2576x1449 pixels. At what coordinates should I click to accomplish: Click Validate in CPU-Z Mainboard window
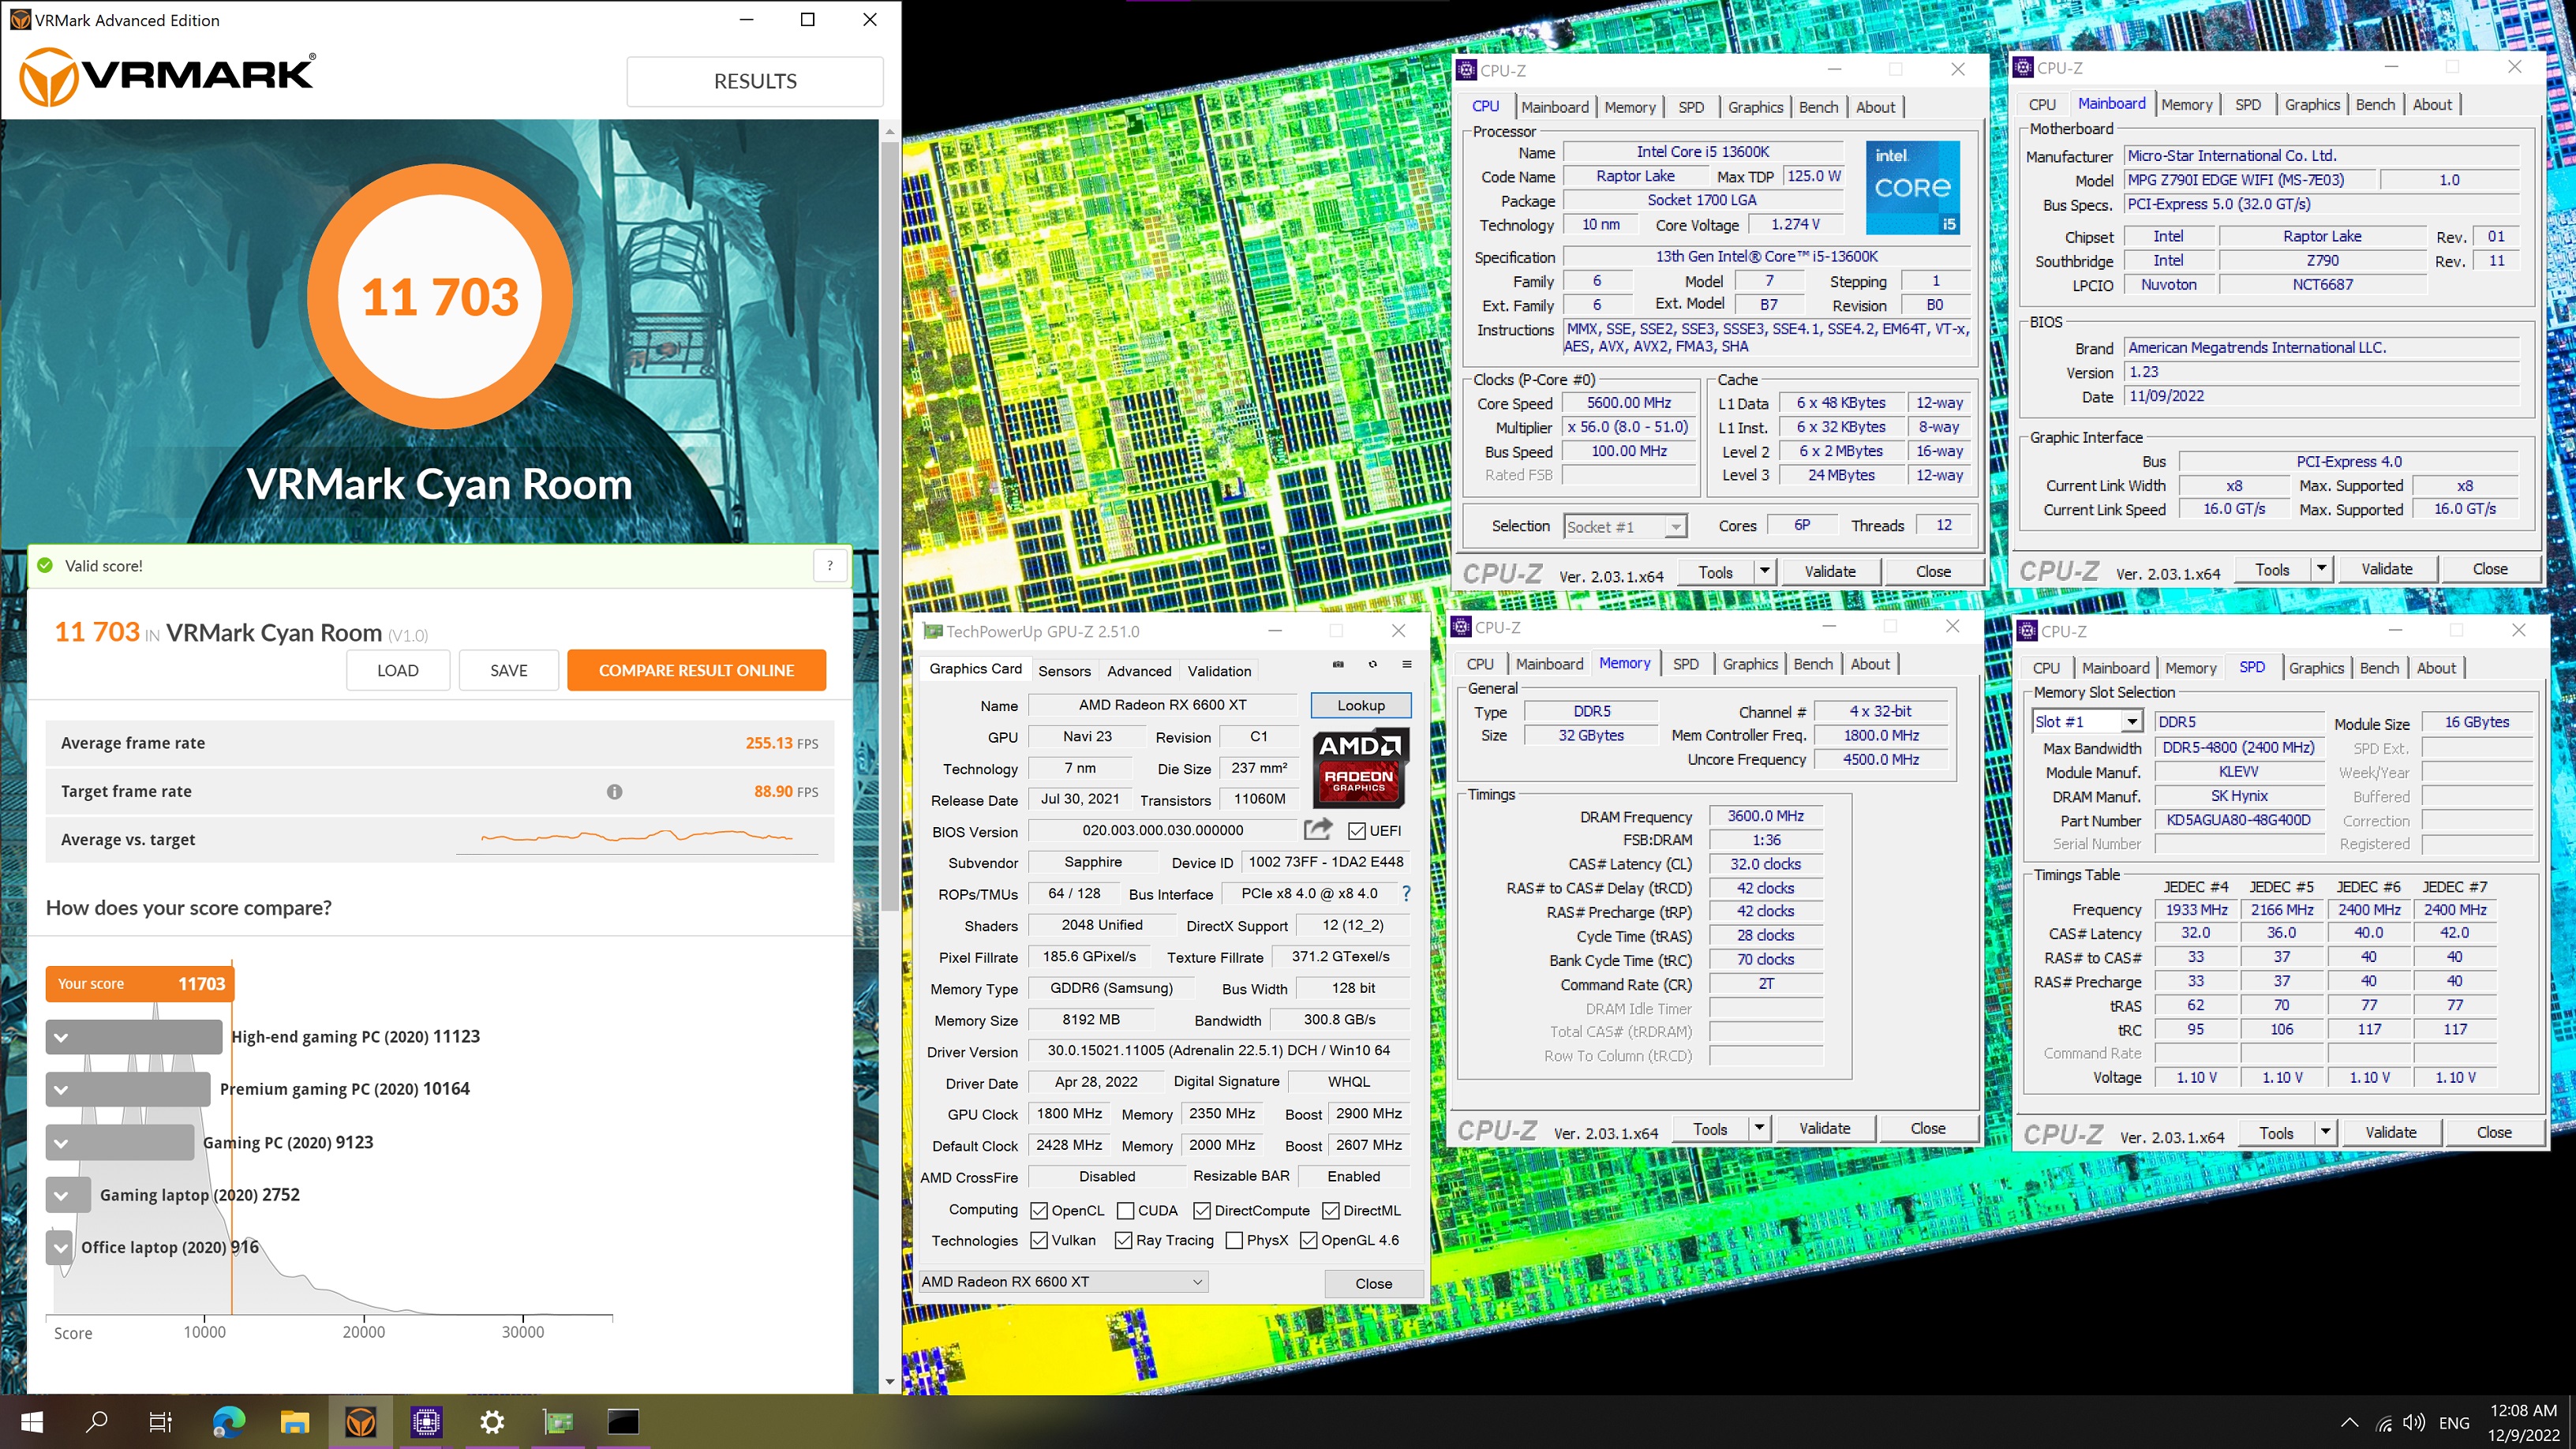[2386, 569]
